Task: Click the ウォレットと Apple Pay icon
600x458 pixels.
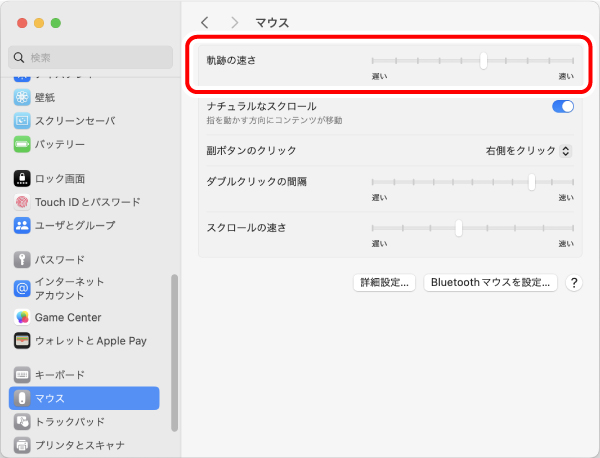Action: point(22,340)
